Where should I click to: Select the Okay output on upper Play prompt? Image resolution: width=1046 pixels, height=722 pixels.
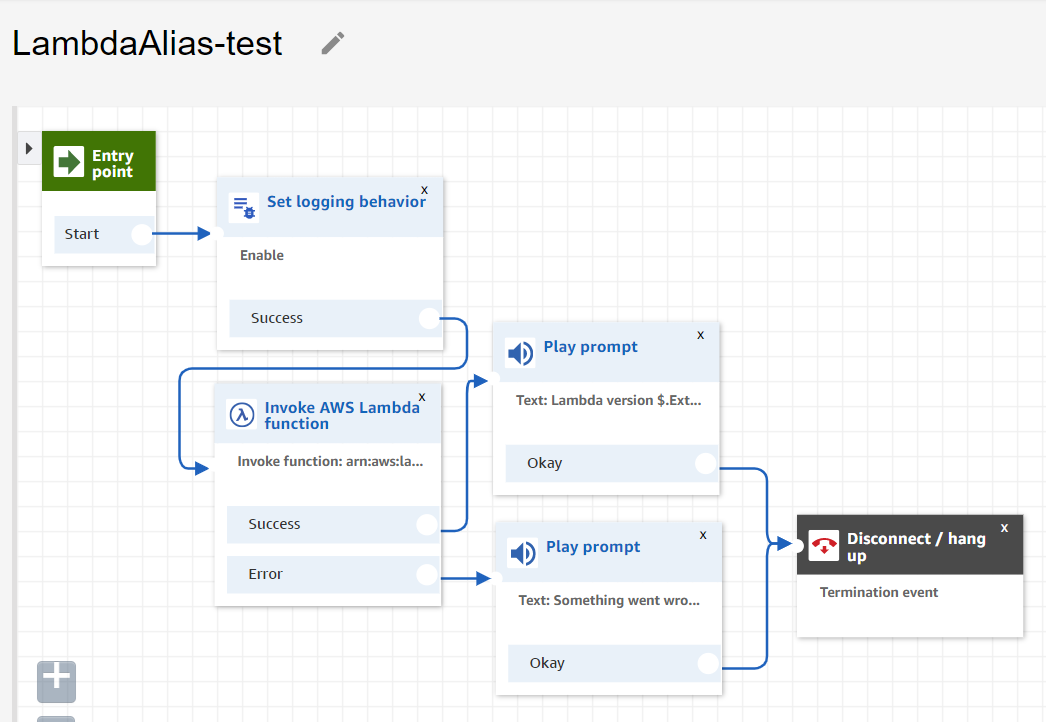click(x=707, y=462)
